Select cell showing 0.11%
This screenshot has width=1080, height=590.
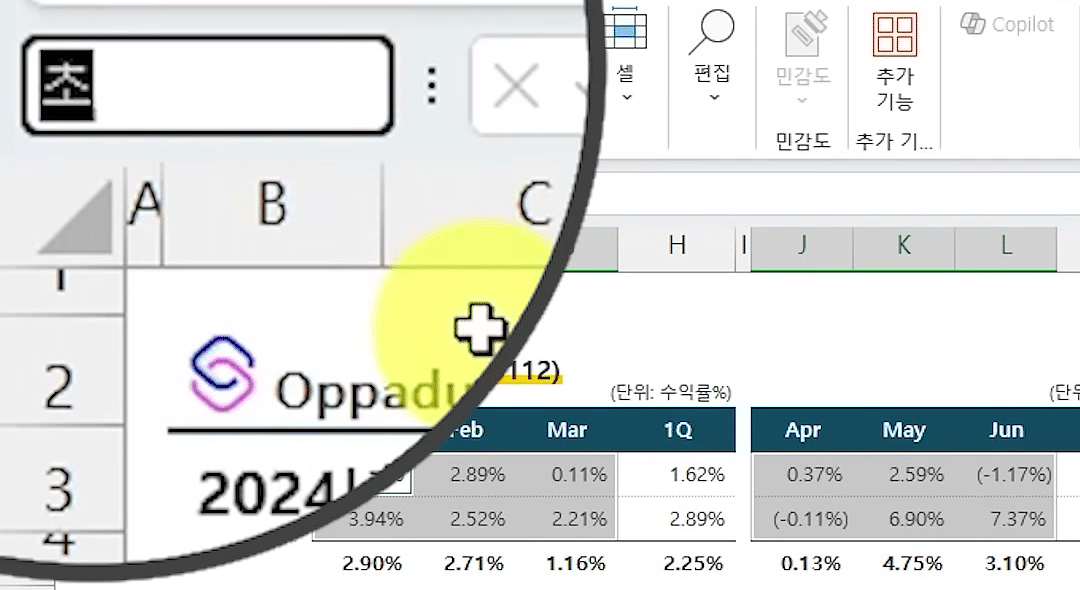tap(567, 474)
